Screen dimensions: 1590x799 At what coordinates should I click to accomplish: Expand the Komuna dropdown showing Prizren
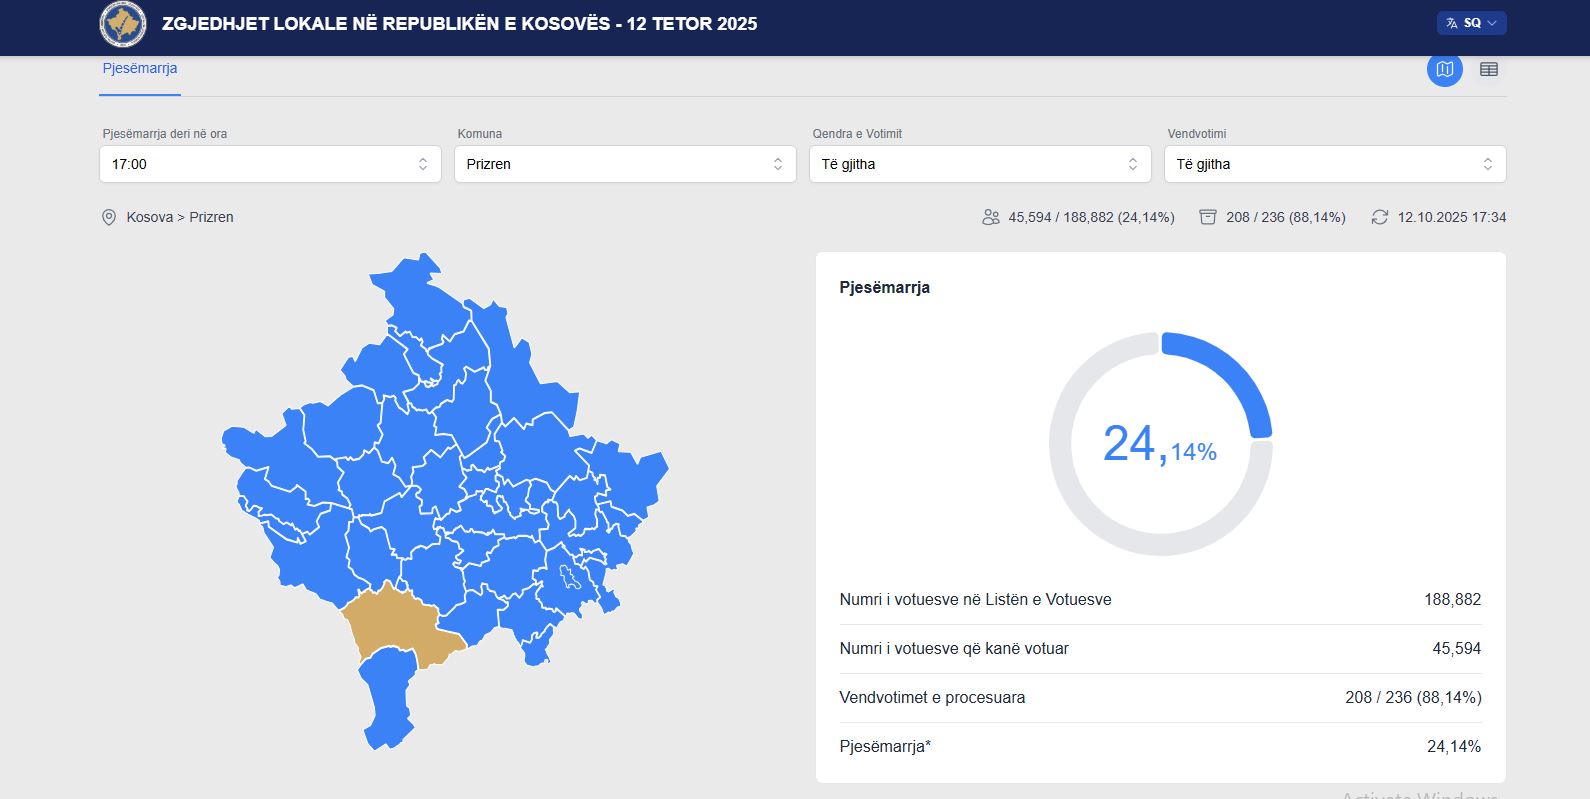click(x=625, y=164)
